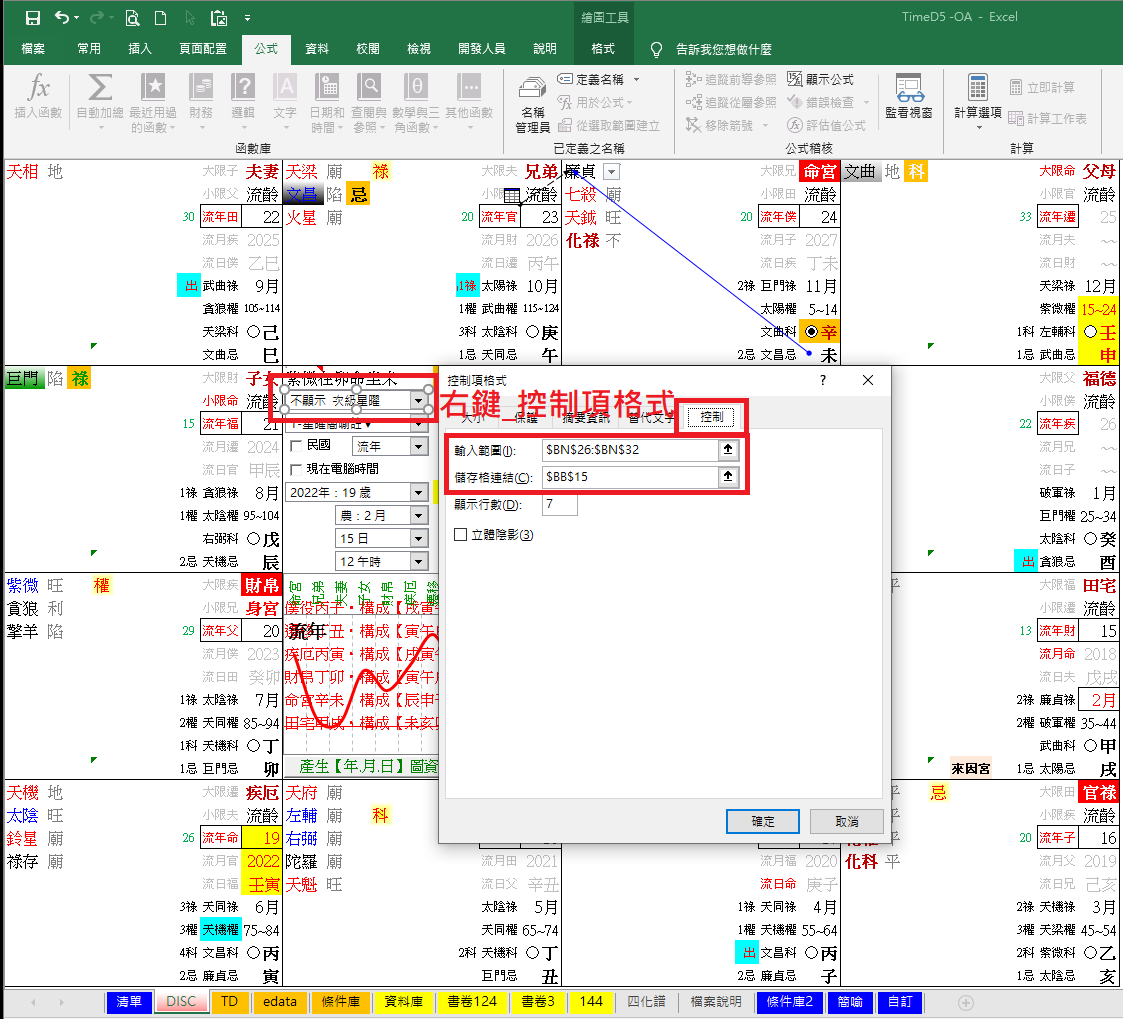Select the 甲 radio button in 戌 palace
This screenshot has width=1123, height=1019.
point(1090,745)
